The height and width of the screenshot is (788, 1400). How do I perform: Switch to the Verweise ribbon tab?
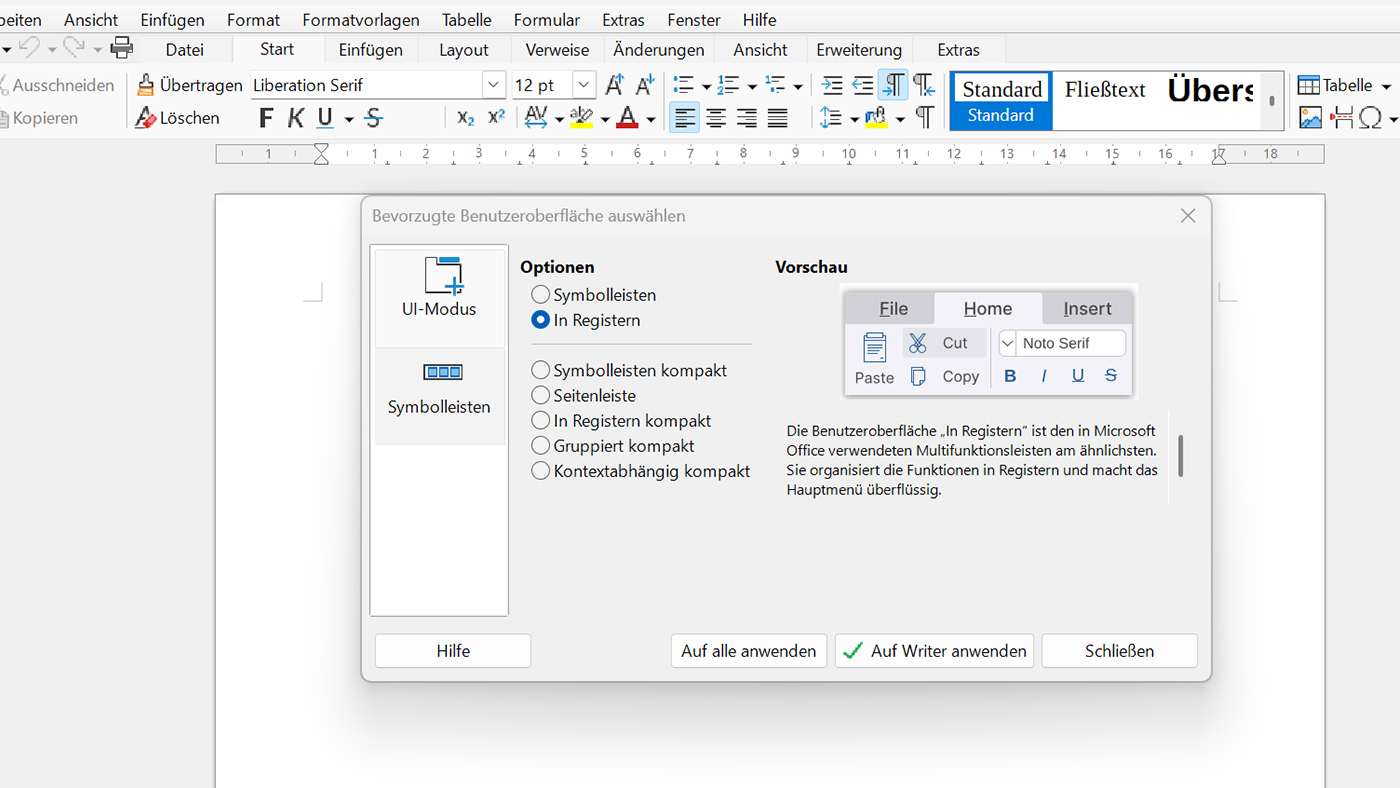tap(557, 49)
